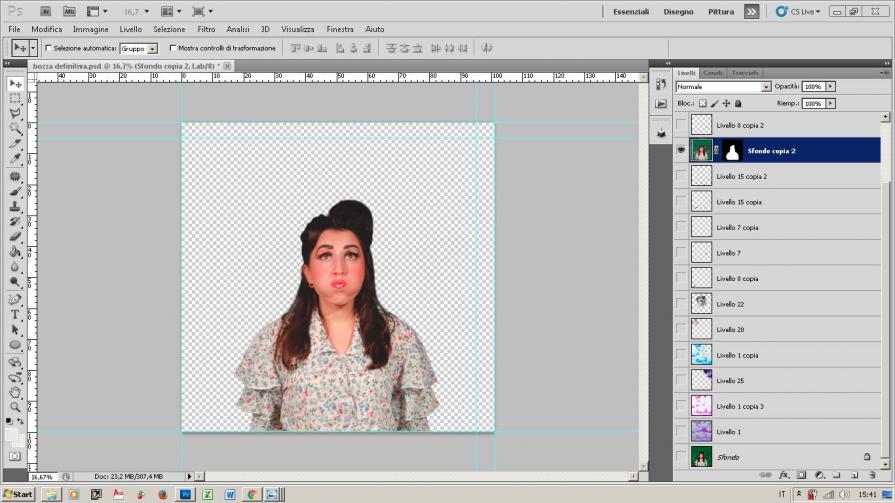This screenshot has width=895, height=503.
Task: Select the Polygonal Lasso tool
Action: pos(15,113)
